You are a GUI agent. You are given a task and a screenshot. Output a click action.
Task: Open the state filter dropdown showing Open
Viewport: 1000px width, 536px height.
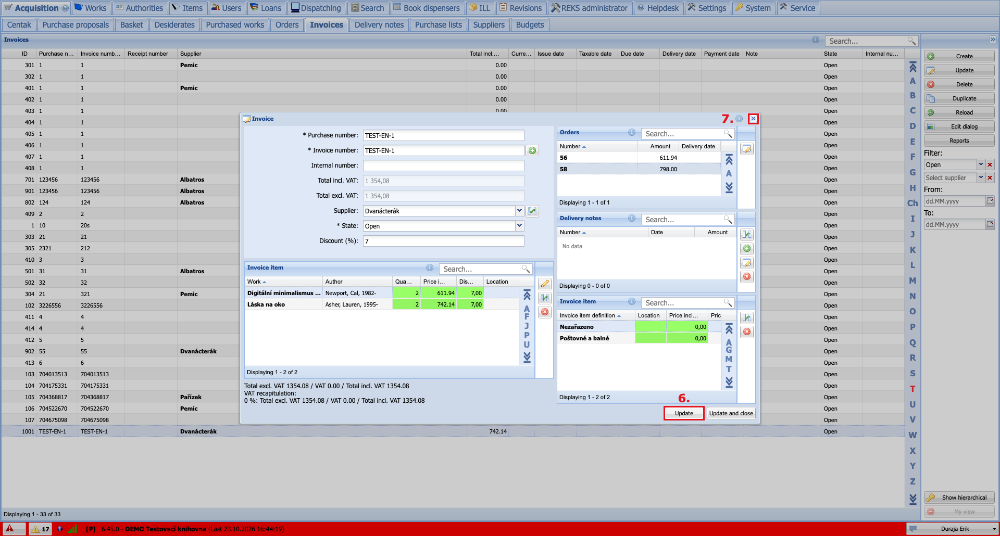981,165
